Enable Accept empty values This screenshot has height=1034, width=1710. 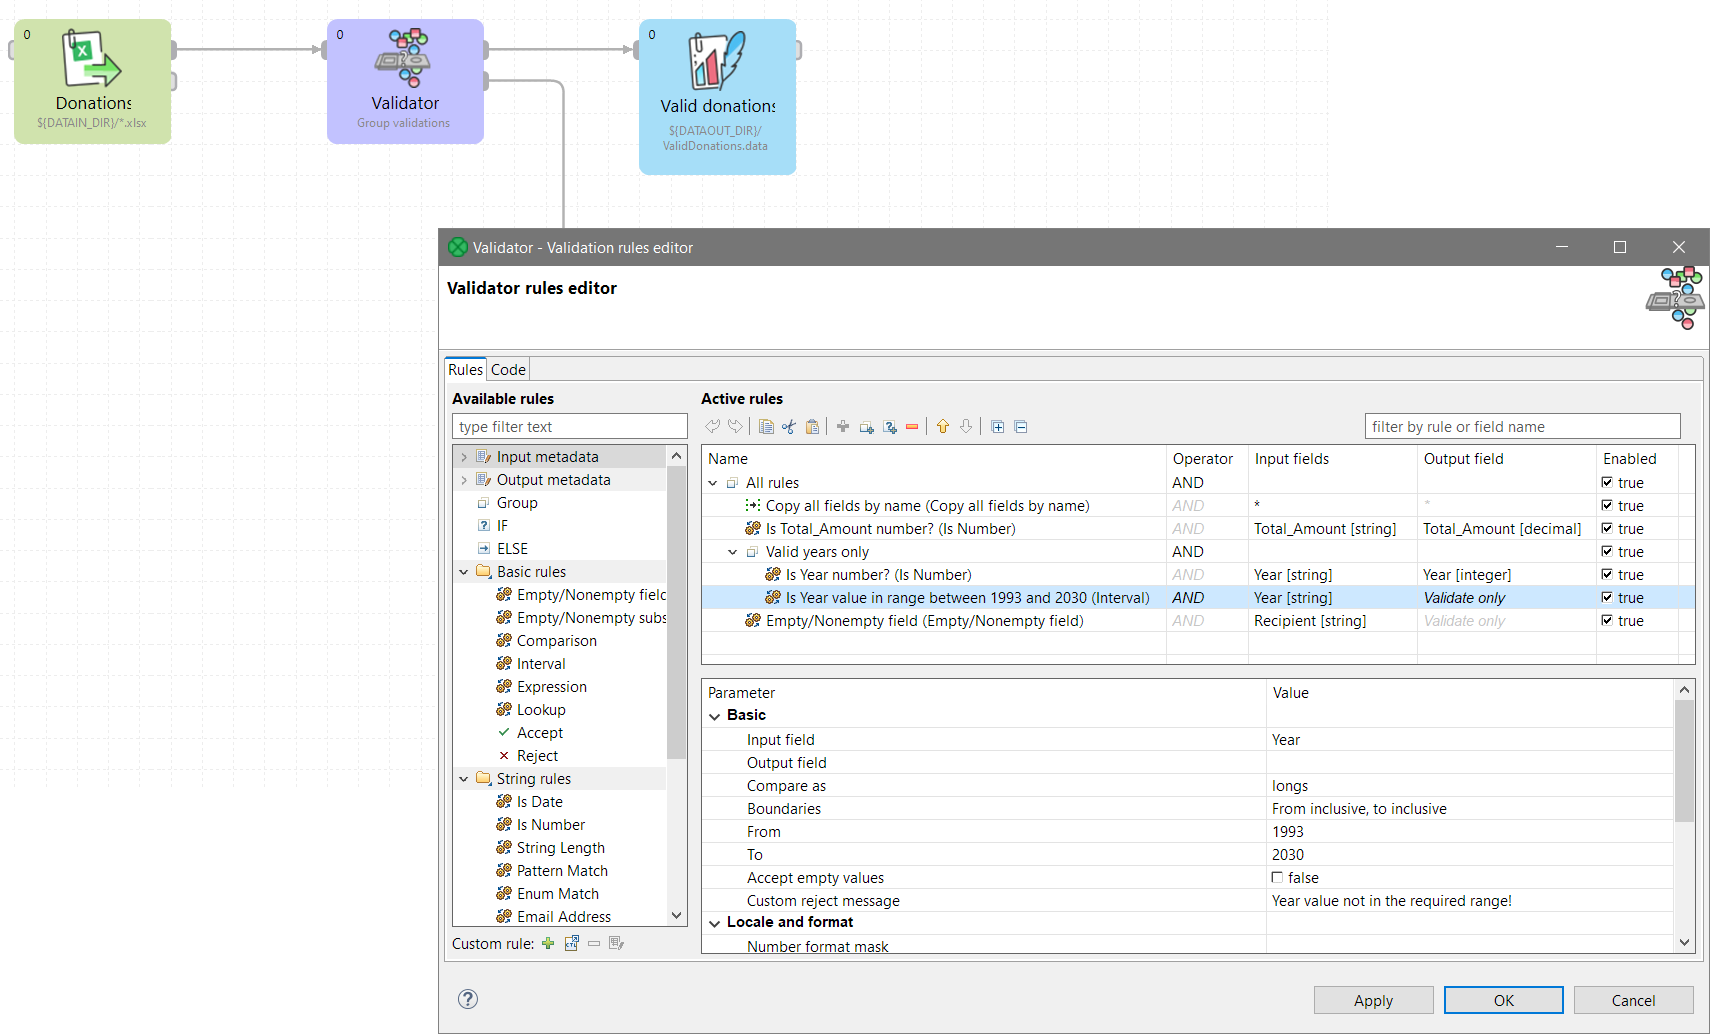click(1277, 877)
